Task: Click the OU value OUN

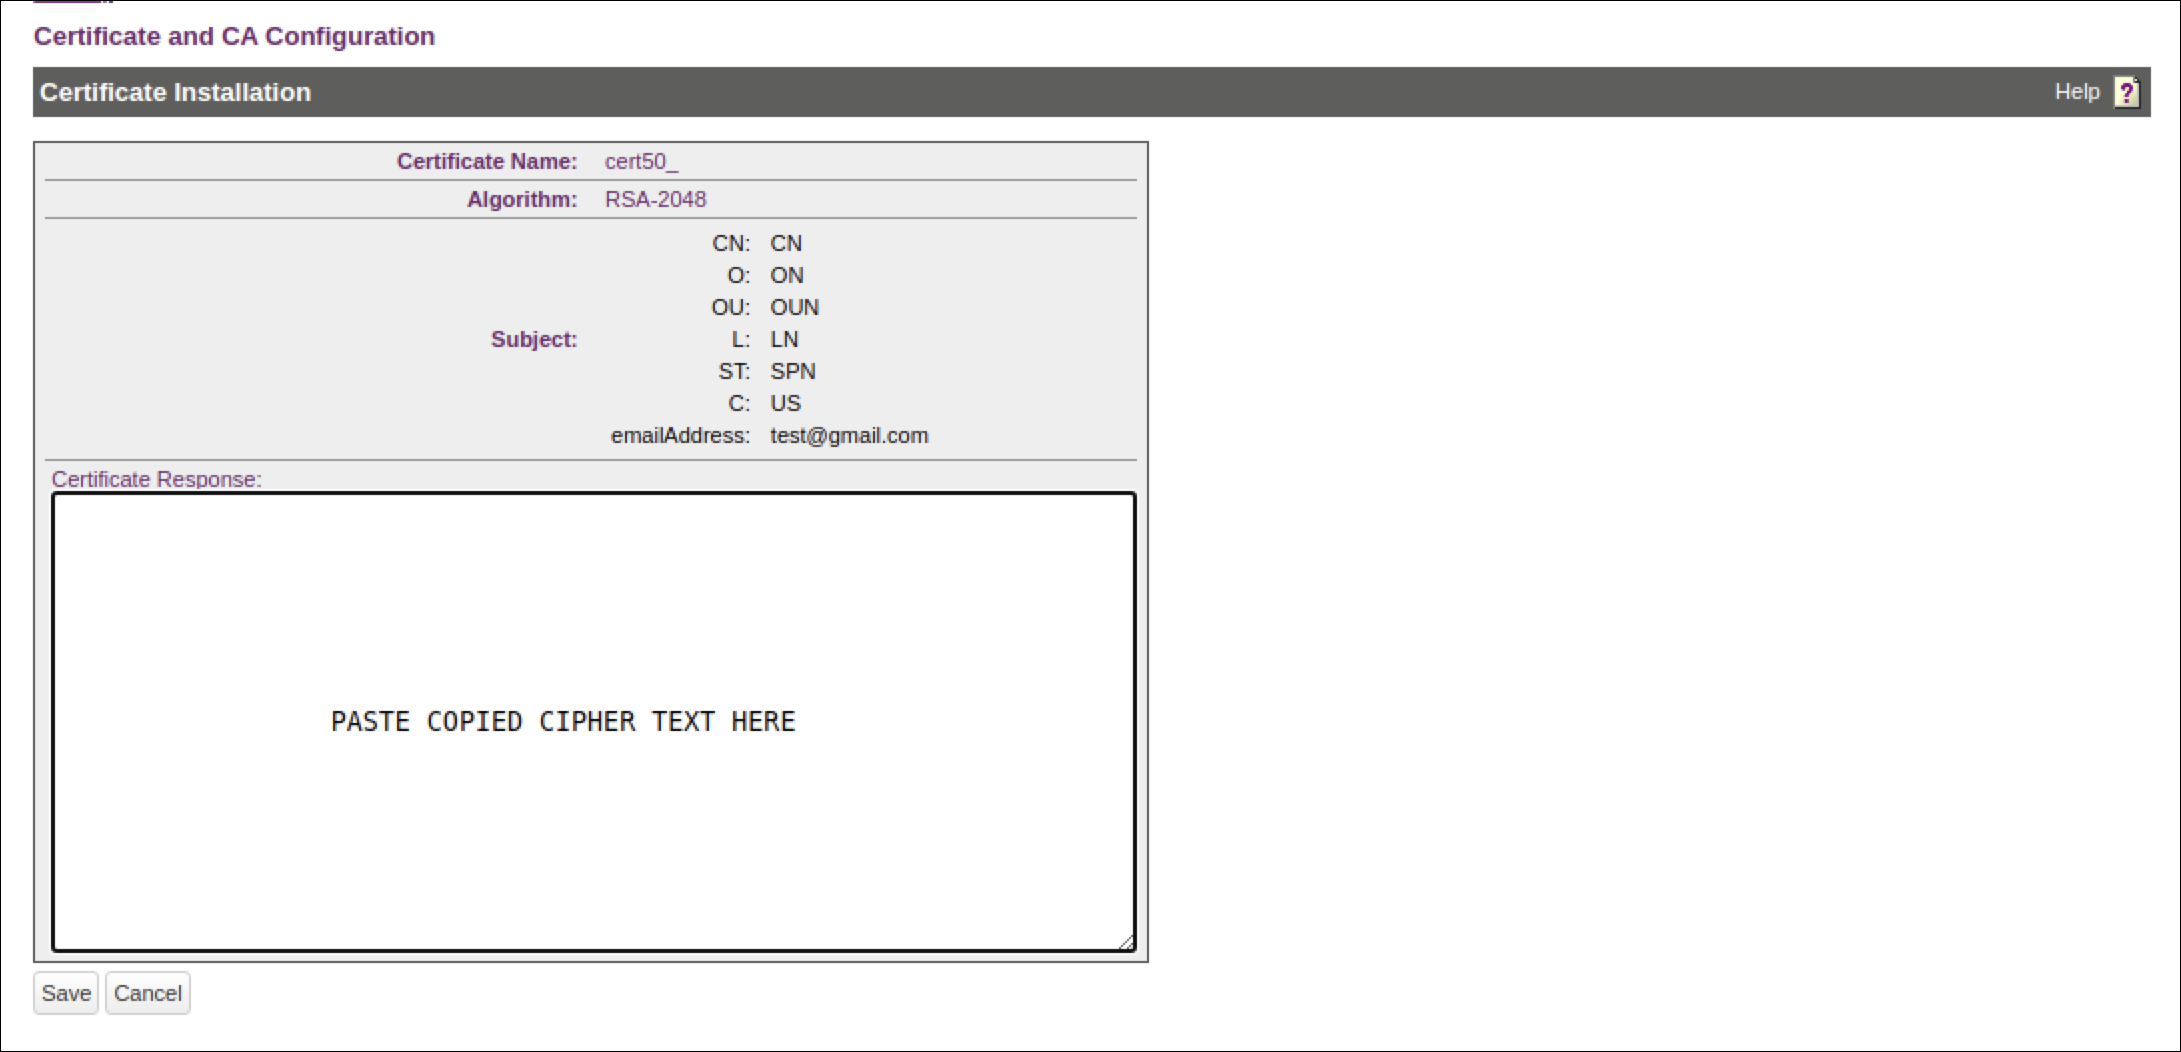Action: 794,307
